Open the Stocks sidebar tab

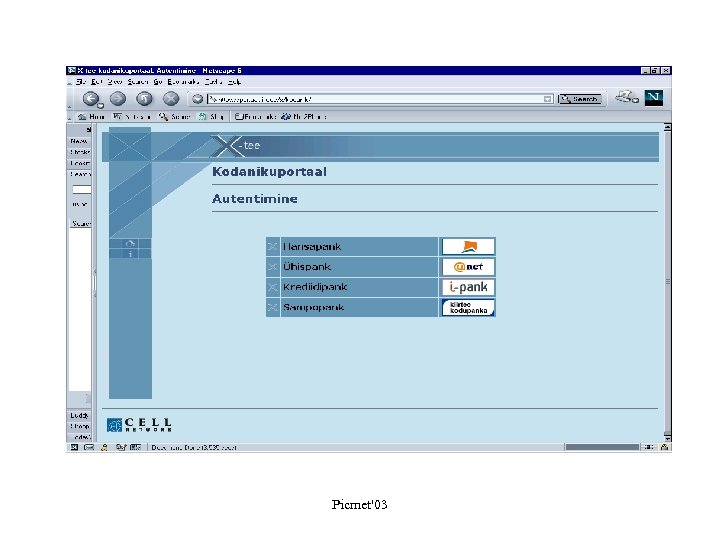click(x=79, y=152)
